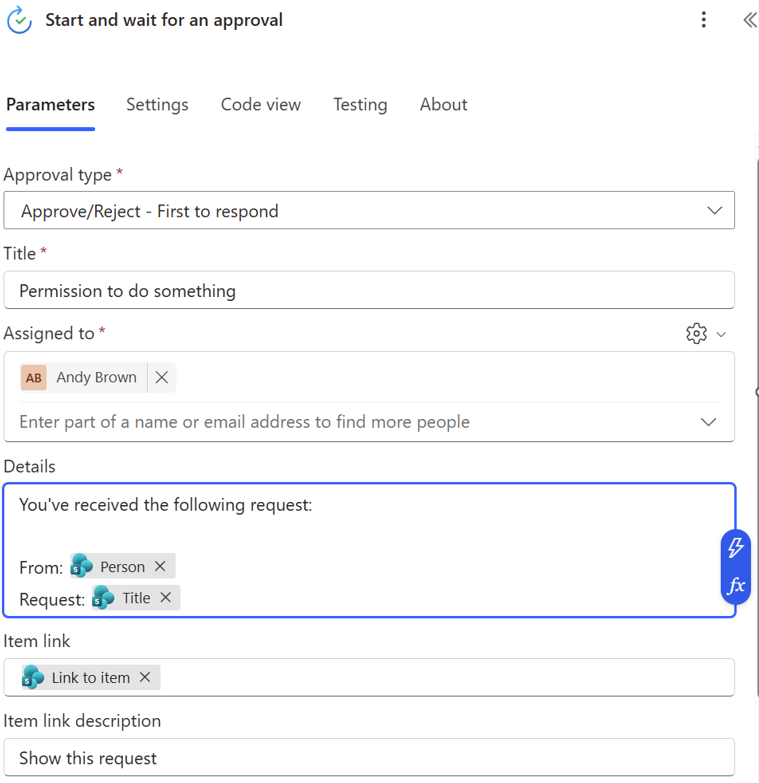
Task: Switch to the Settings tab
Action: click(157, 104)
